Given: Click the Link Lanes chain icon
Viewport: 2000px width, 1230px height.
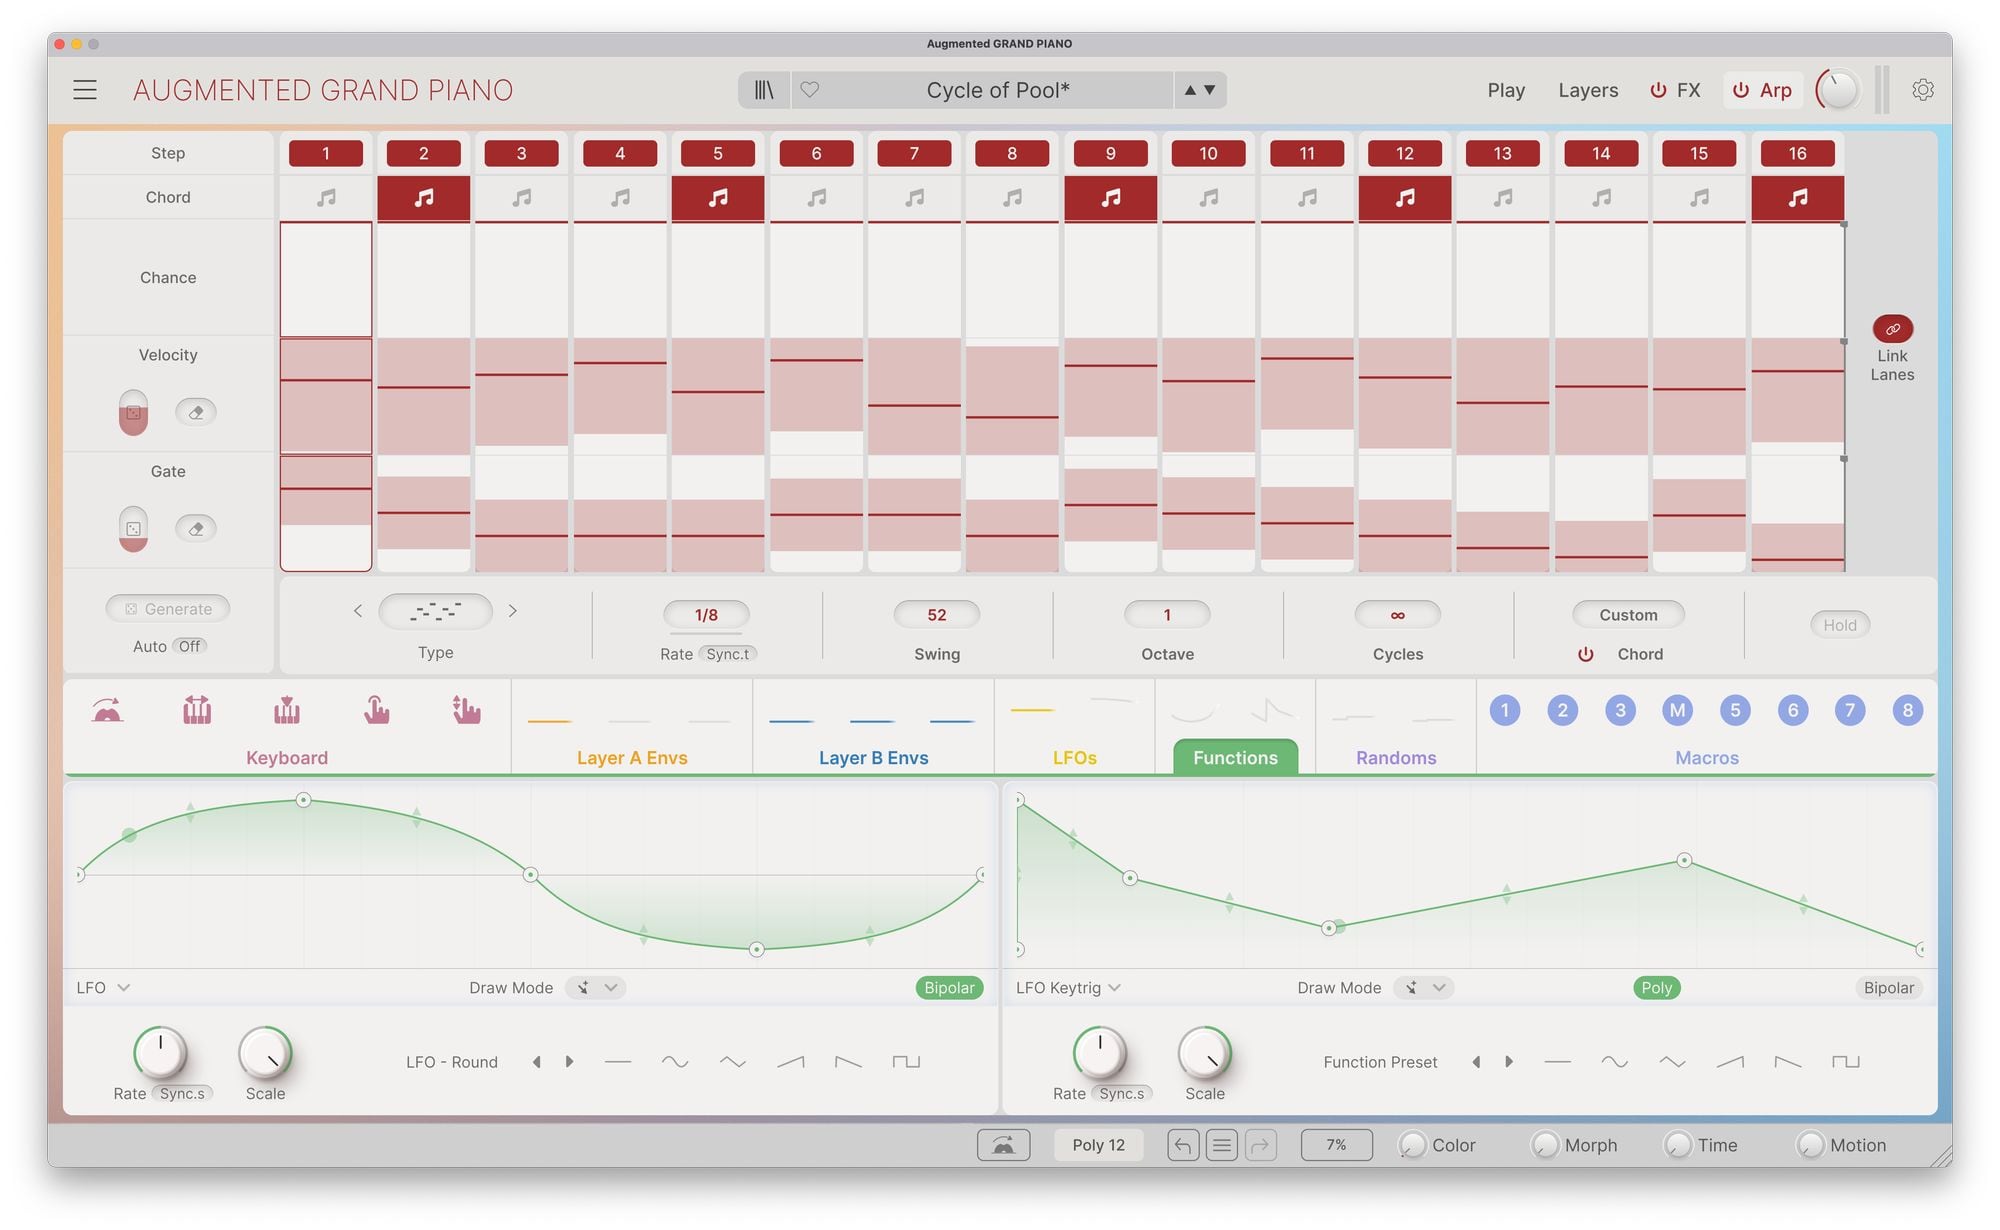Looking at the screenshot, I should pos(1892,329).
